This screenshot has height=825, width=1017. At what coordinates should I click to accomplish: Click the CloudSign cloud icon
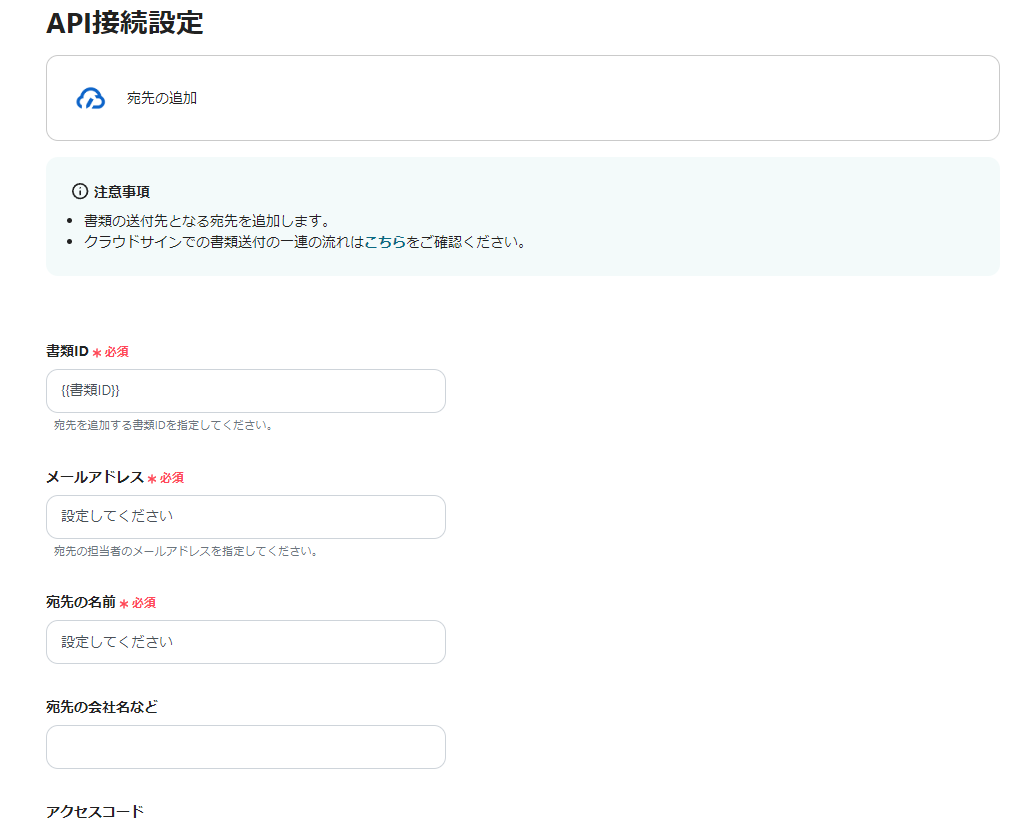(x=91, y=98)
